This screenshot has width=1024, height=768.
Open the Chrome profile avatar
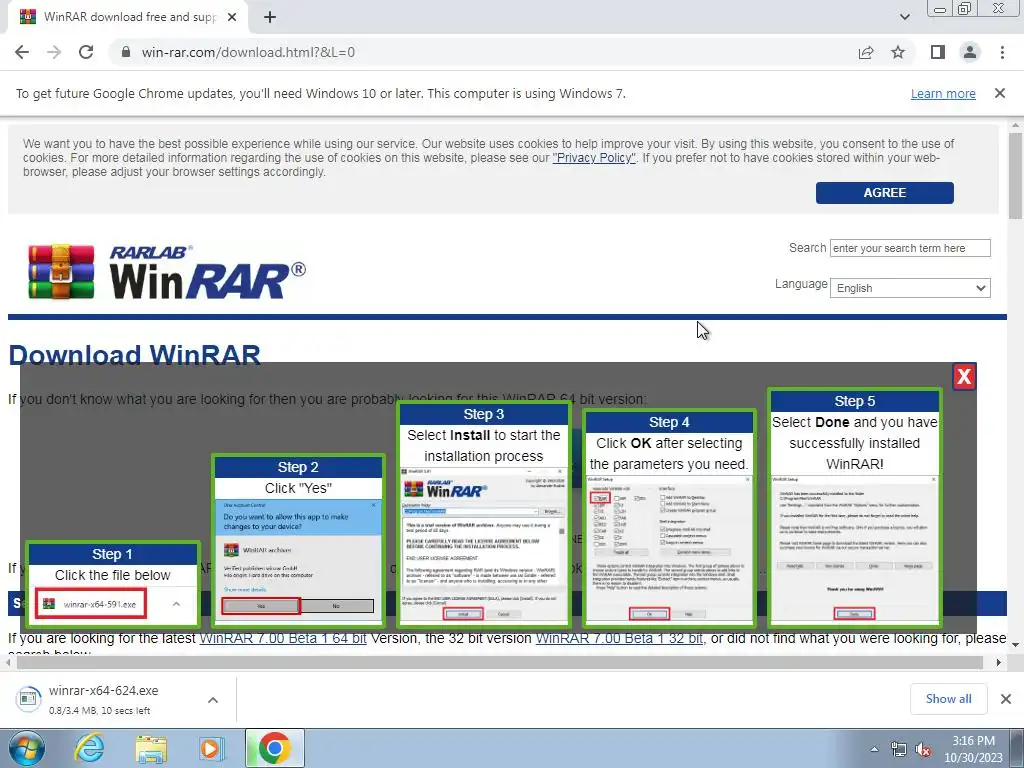click(970, 52)
